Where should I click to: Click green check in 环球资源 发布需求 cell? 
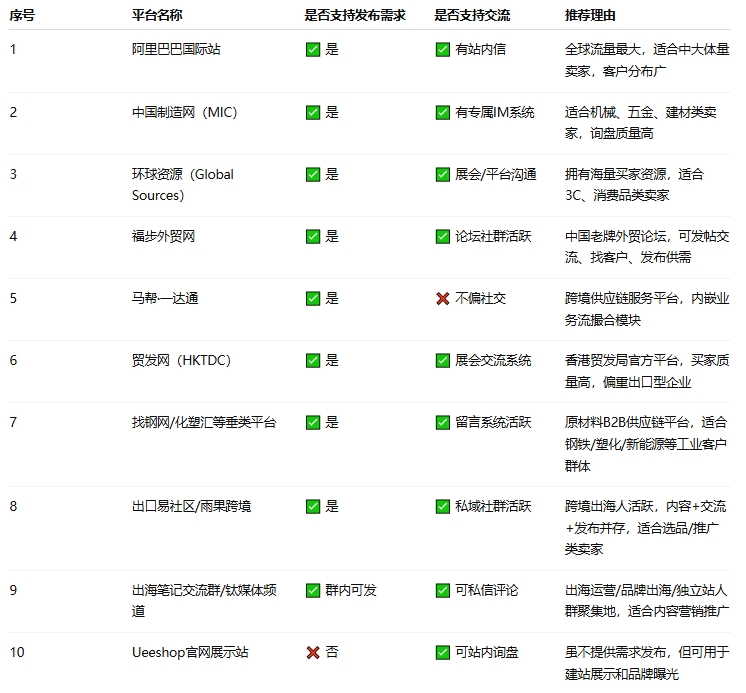pos(313,175)
